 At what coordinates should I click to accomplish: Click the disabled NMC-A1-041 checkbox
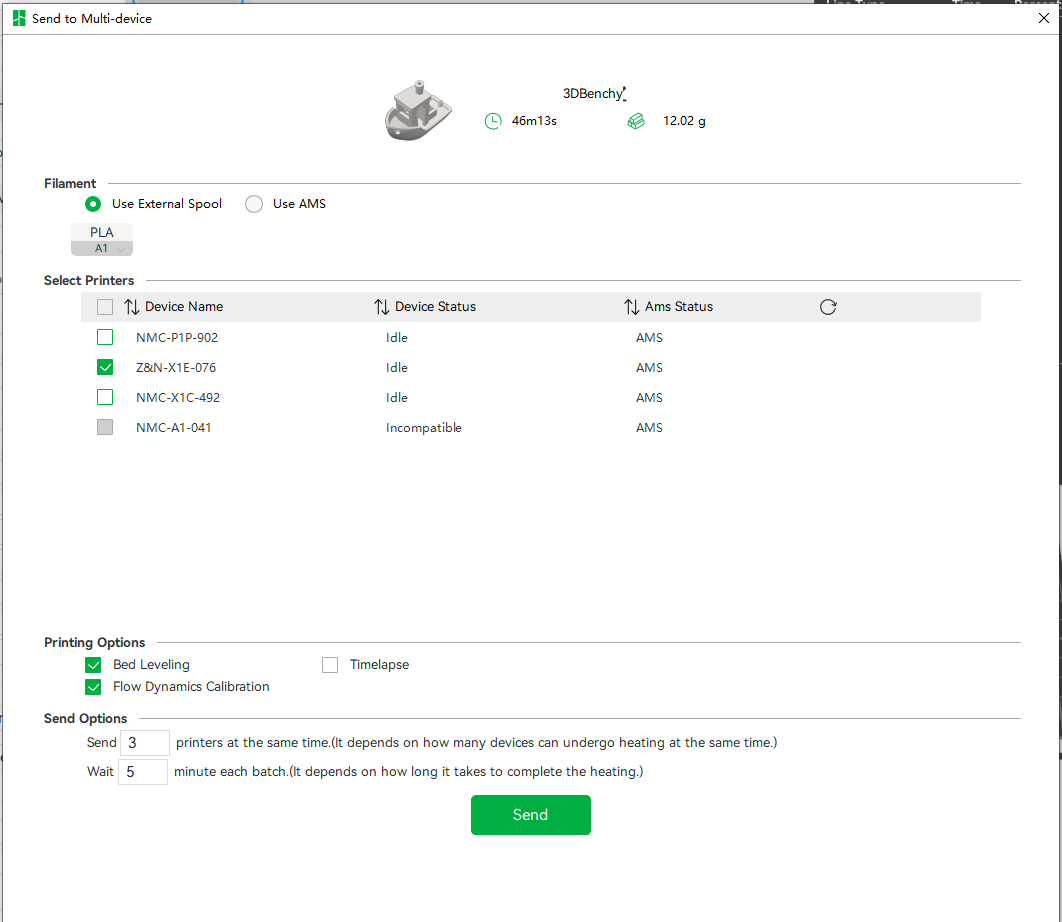(x=105, y=427)
